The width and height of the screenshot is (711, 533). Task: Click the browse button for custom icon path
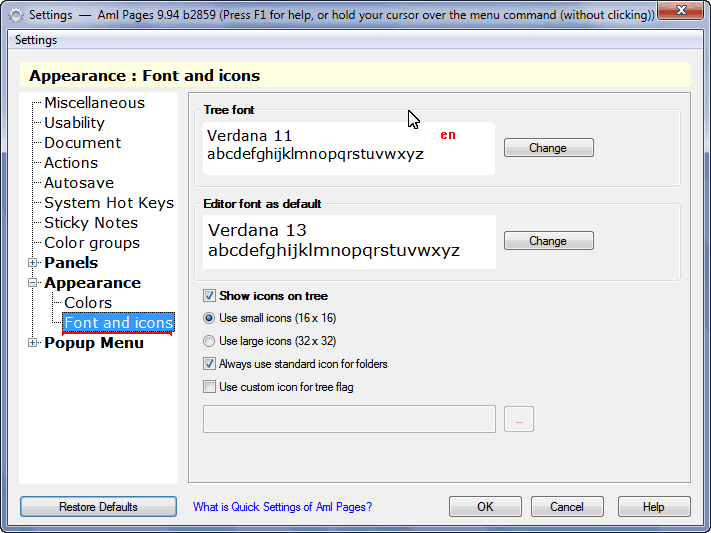point(519,419)
